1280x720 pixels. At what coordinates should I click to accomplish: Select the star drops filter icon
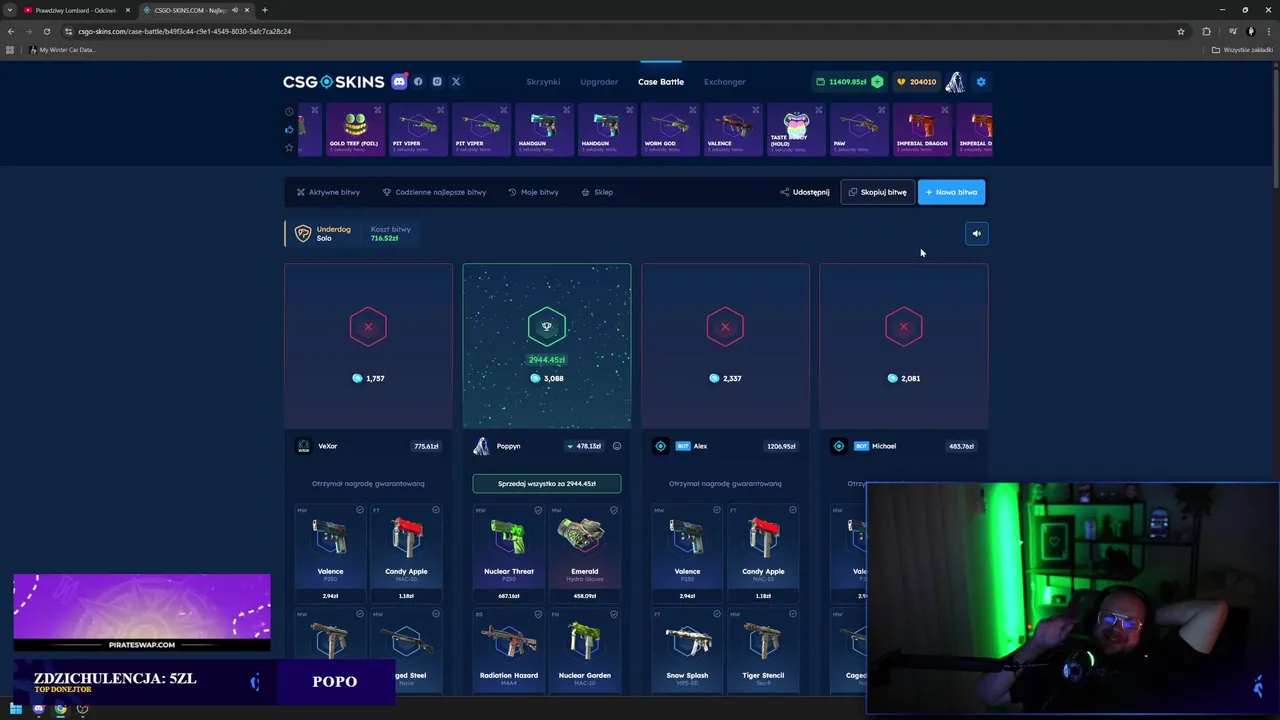pos(289,148)
